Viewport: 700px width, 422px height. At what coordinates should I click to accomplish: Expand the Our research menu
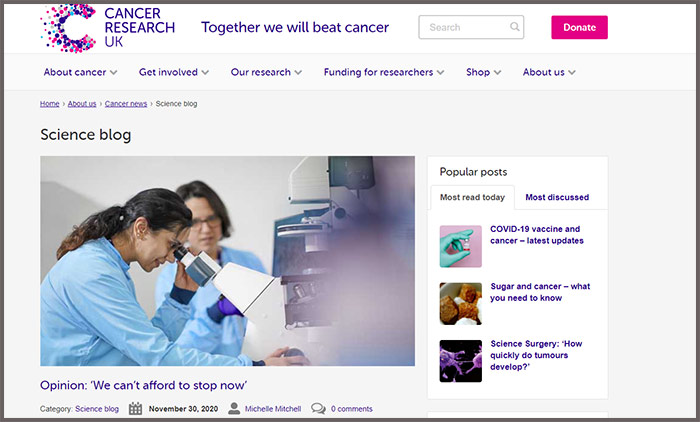pyautogui.click(x=266, y=72)
